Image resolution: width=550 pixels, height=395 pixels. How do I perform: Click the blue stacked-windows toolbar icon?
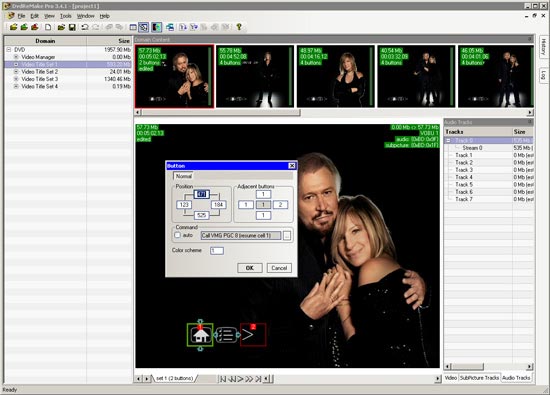tap(170, 27)
